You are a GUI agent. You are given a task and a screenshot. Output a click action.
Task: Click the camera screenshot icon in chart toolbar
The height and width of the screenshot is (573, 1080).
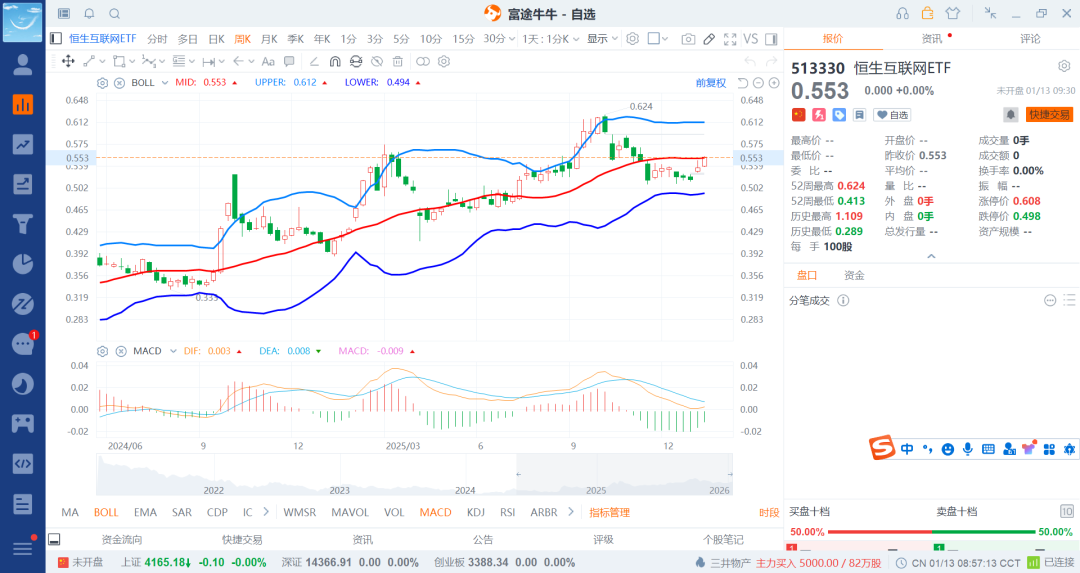tap(688, 39)
